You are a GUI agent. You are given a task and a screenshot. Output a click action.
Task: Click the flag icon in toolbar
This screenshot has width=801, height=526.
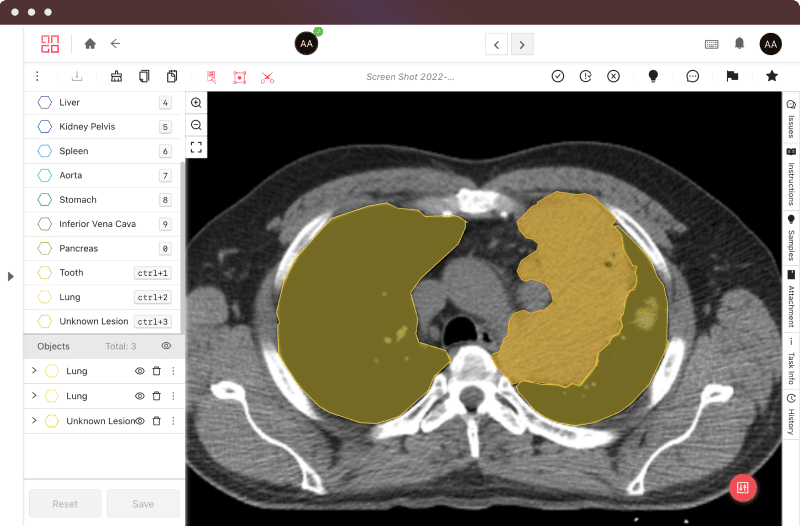tap(732, 76)
